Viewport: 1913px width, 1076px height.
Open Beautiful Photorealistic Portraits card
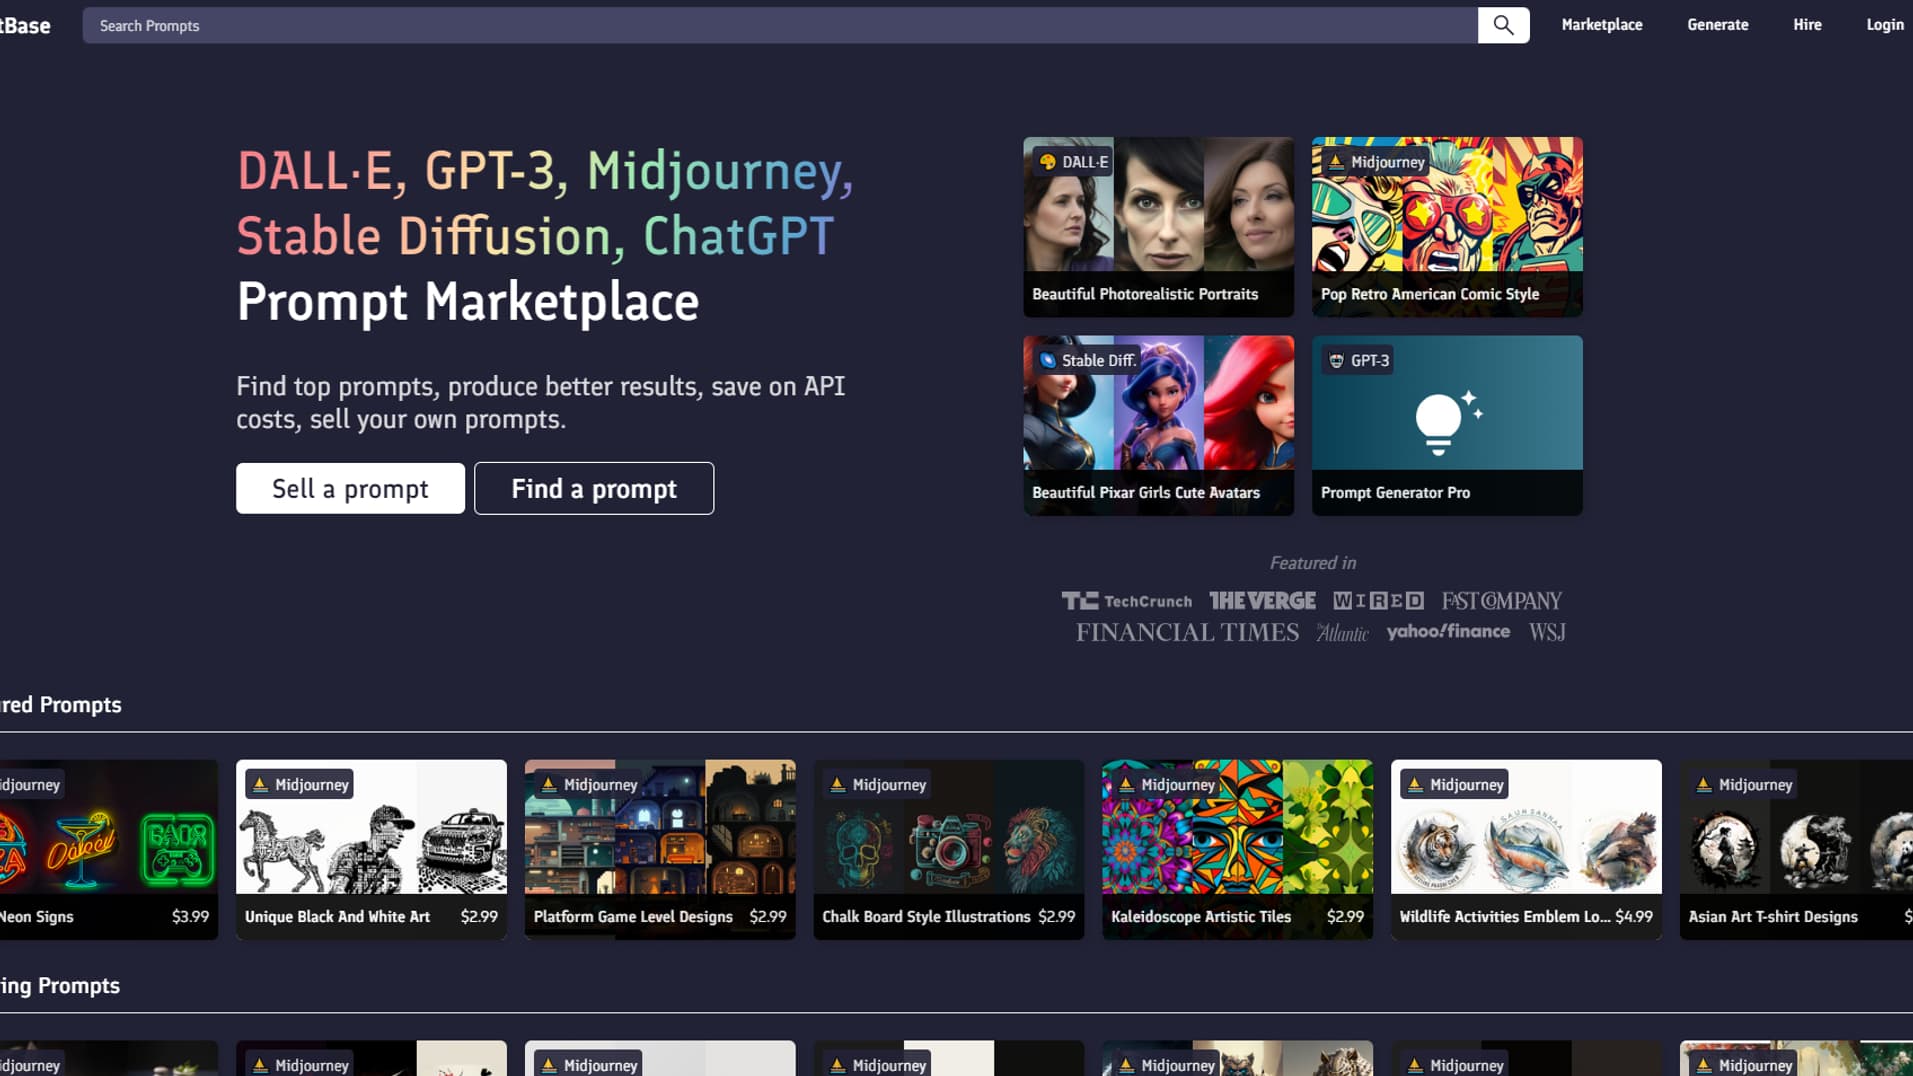pyautogui.click(x=1158, y=227)
